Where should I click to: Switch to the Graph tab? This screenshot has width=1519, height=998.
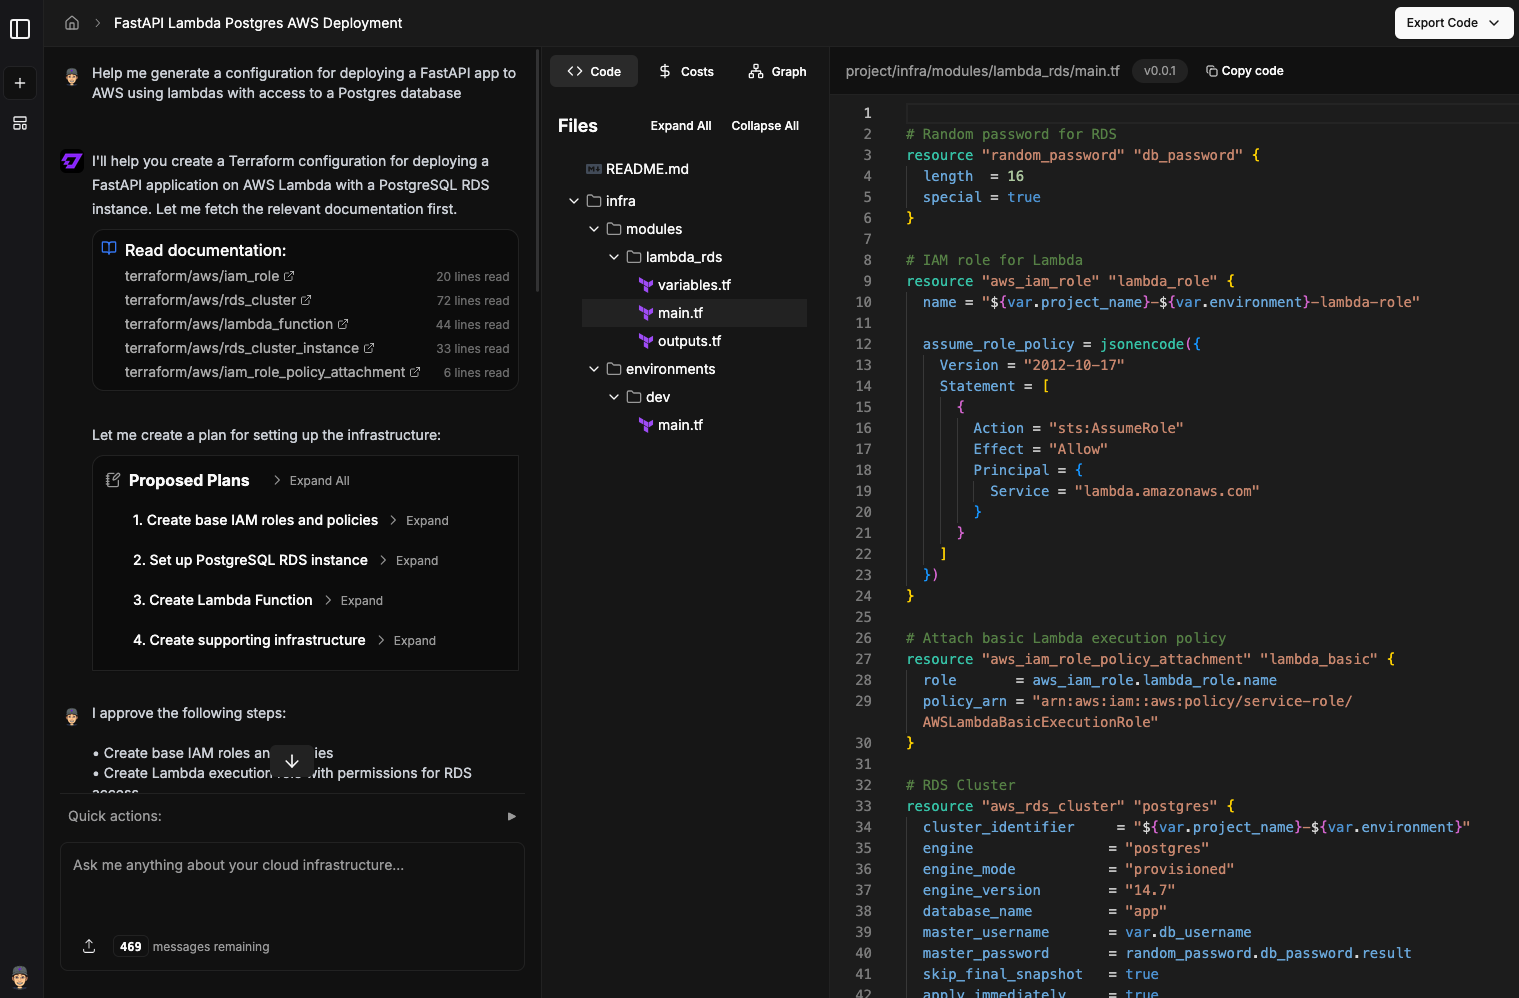(x=777, y=72)
